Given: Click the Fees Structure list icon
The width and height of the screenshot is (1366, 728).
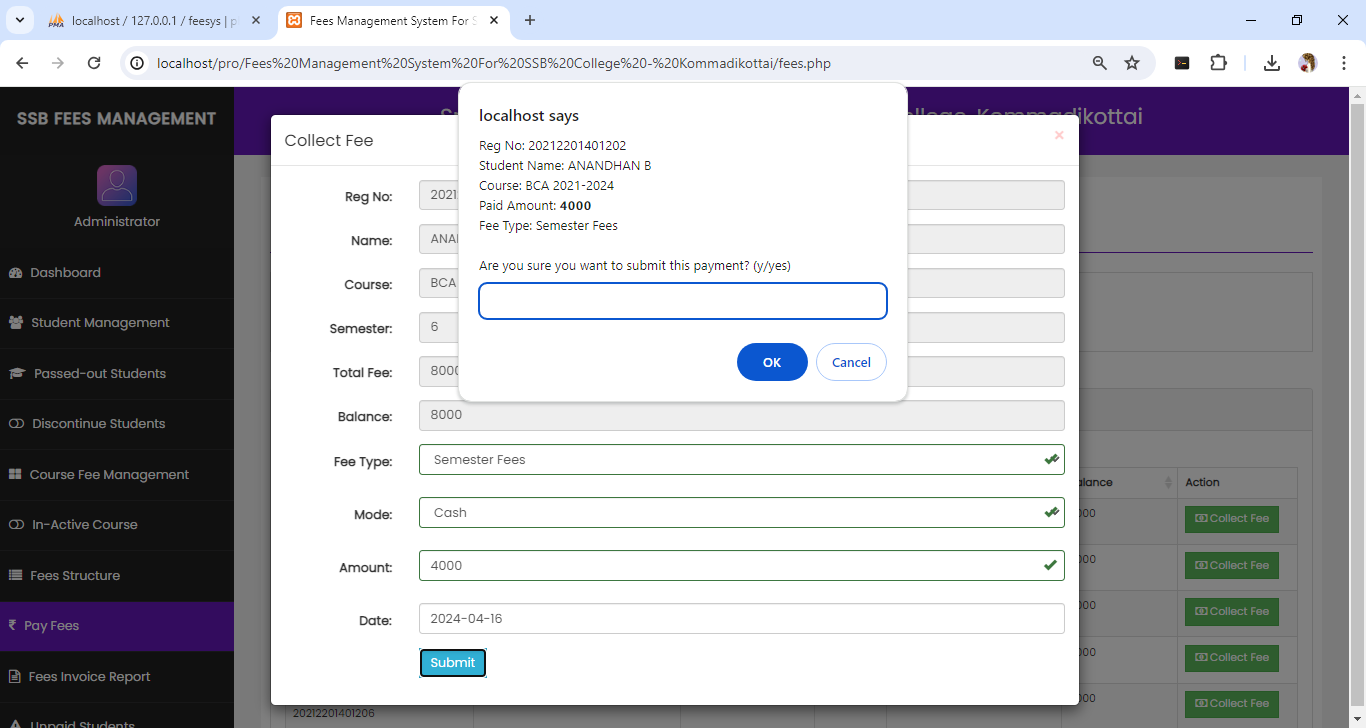Looking at the screenshot, I should pyautogui.click(x=15, y=576).
